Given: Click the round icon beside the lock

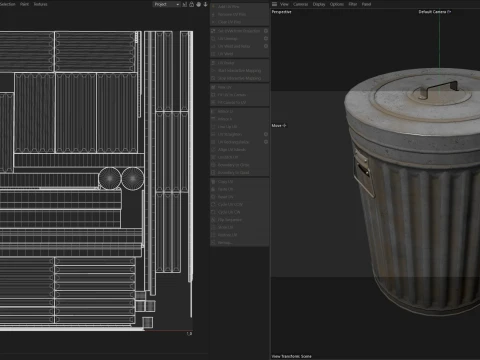Looking at the screenshot, I should (x=199, y=4).
